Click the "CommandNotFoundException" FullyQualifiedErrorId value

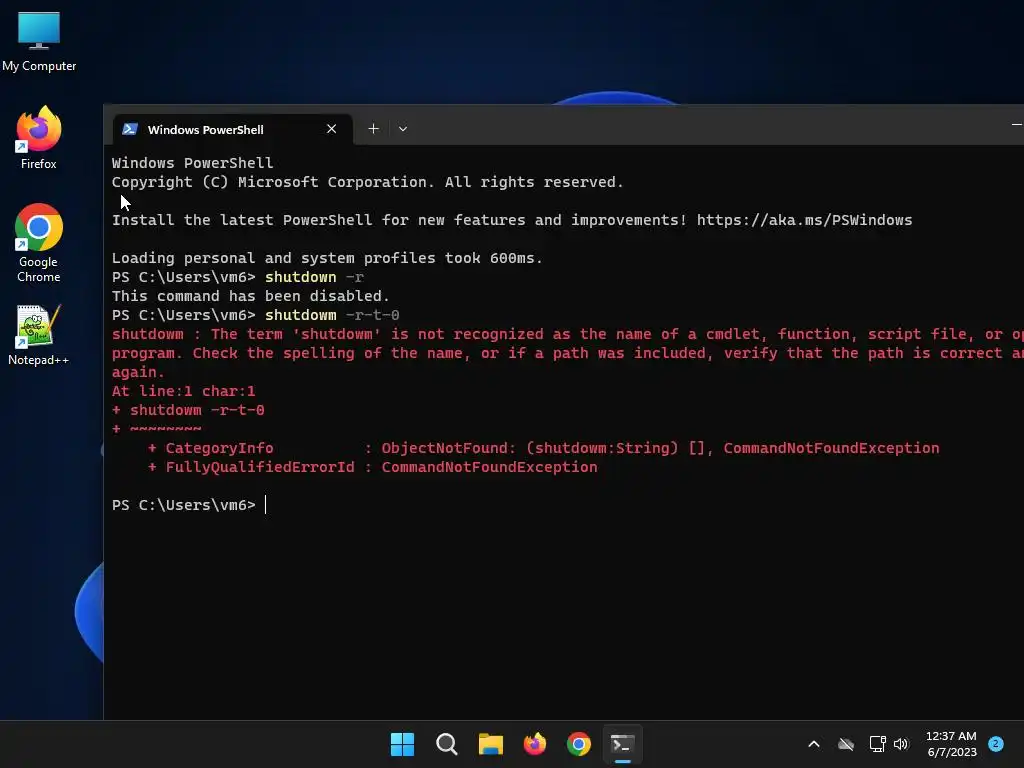pyautogui.click(x=489, y=467)
